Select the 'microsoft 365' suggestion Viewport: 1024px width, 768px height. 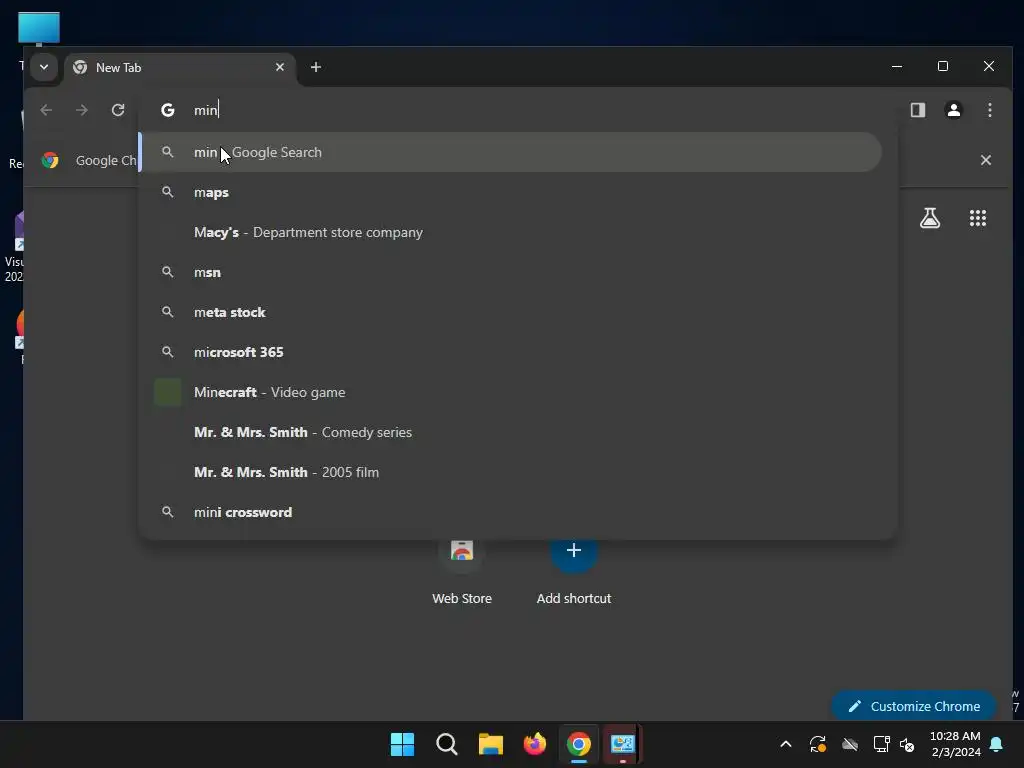[511, 352]
